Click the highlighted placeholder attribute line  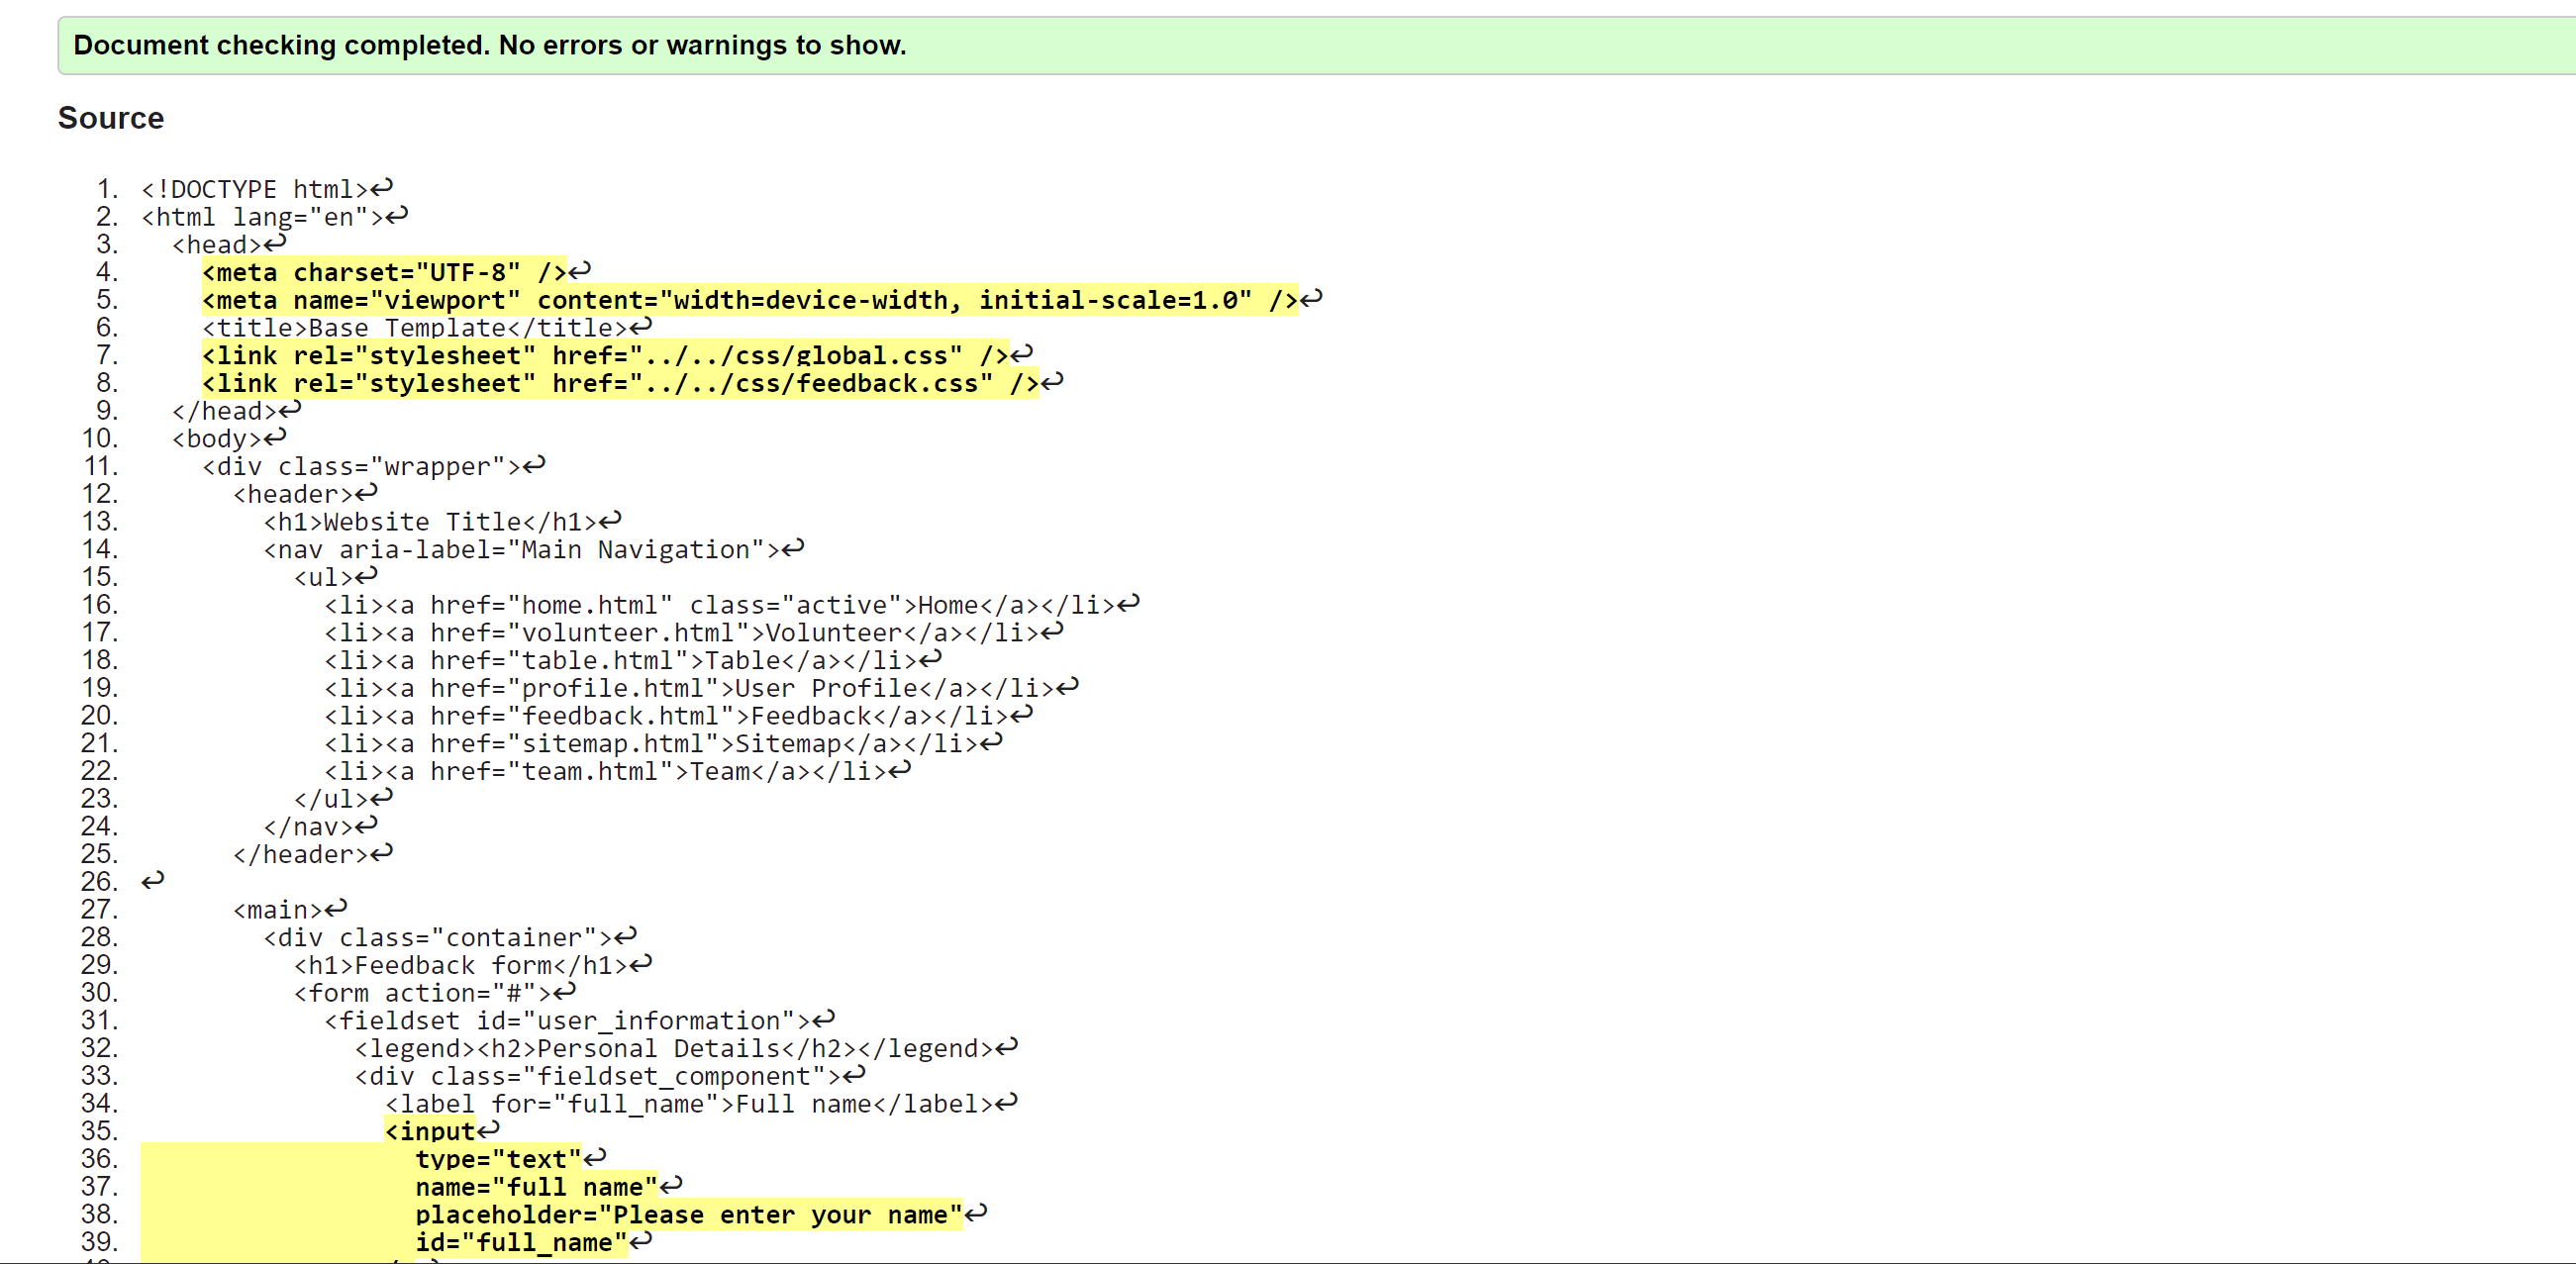(688, 1214)
